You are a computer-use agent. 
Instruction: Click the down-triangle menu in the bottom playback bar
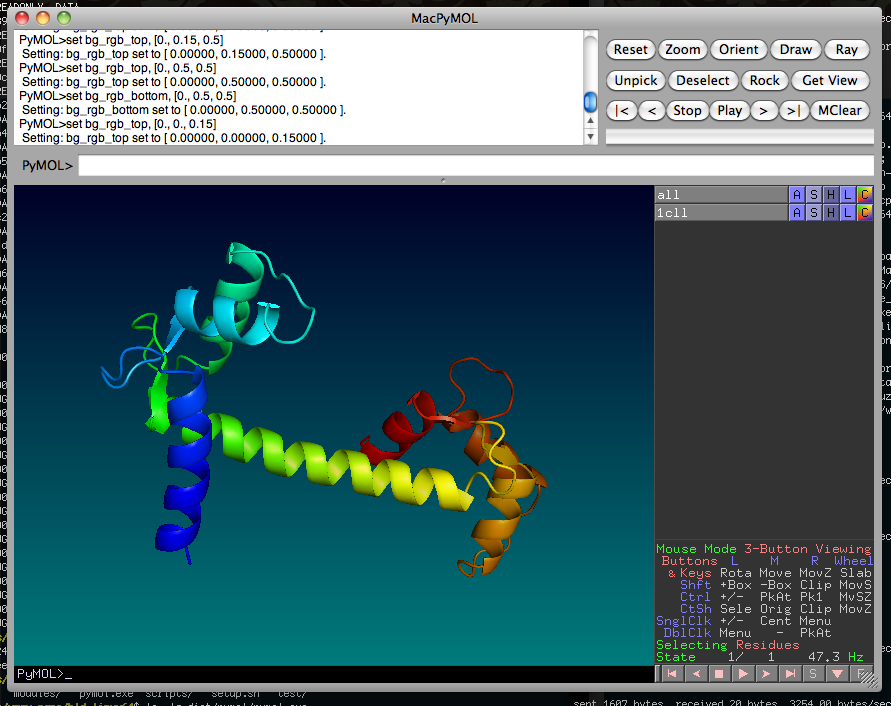tap(838, 674)
